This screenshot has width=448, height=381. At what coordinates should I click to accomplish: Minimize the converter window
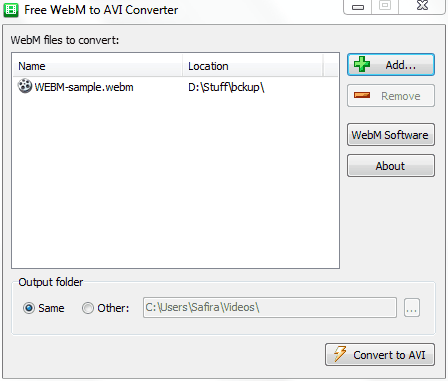(x=358, y=7)
